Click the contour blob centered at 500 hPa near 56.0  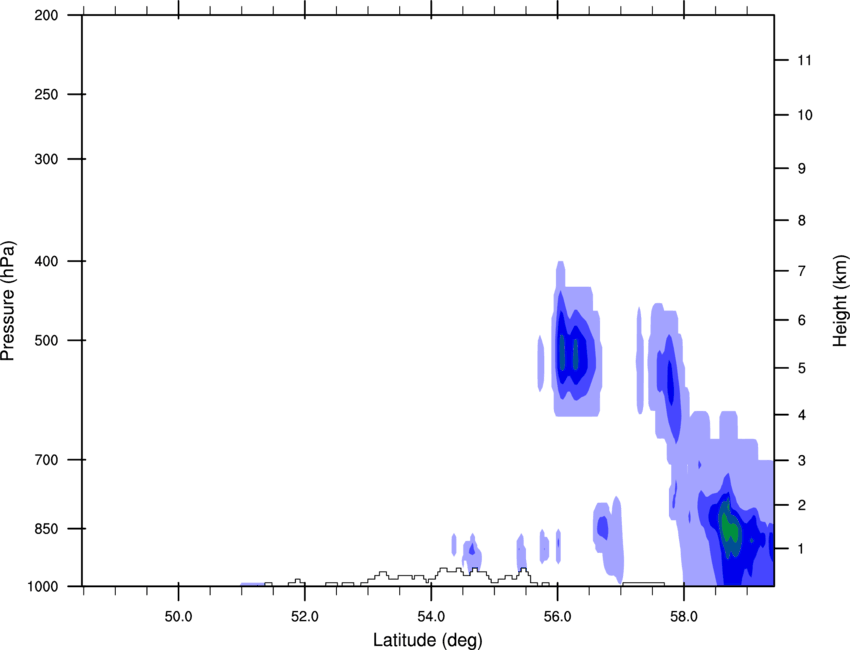[576, 339]
